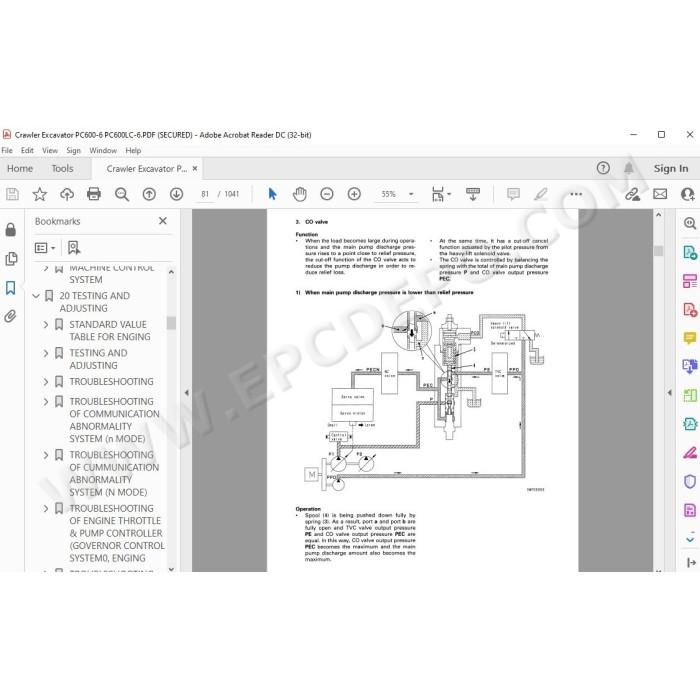
Task: Go to the previous page with up arrow
Action: 149,194
